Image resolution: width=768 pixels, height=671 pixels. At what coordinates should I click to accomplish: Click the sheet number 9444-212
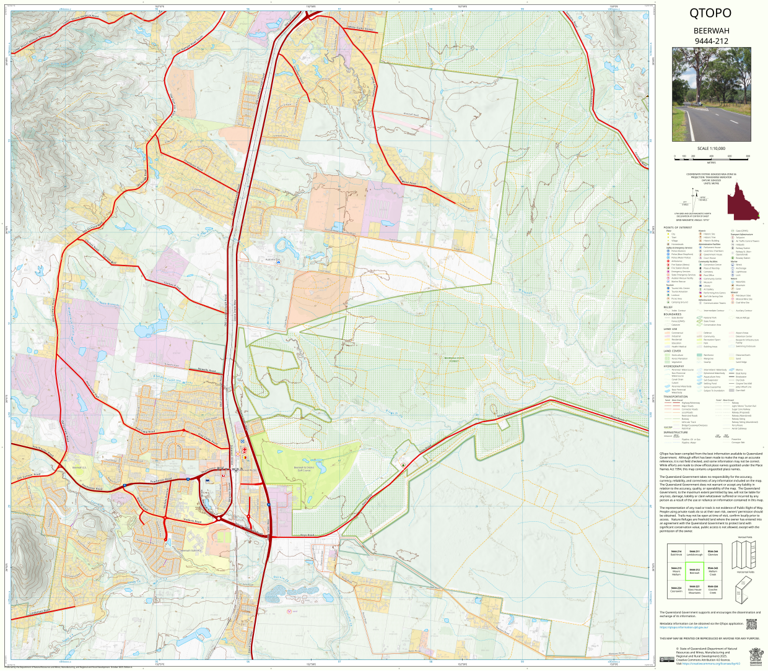[x=711, y=41]
